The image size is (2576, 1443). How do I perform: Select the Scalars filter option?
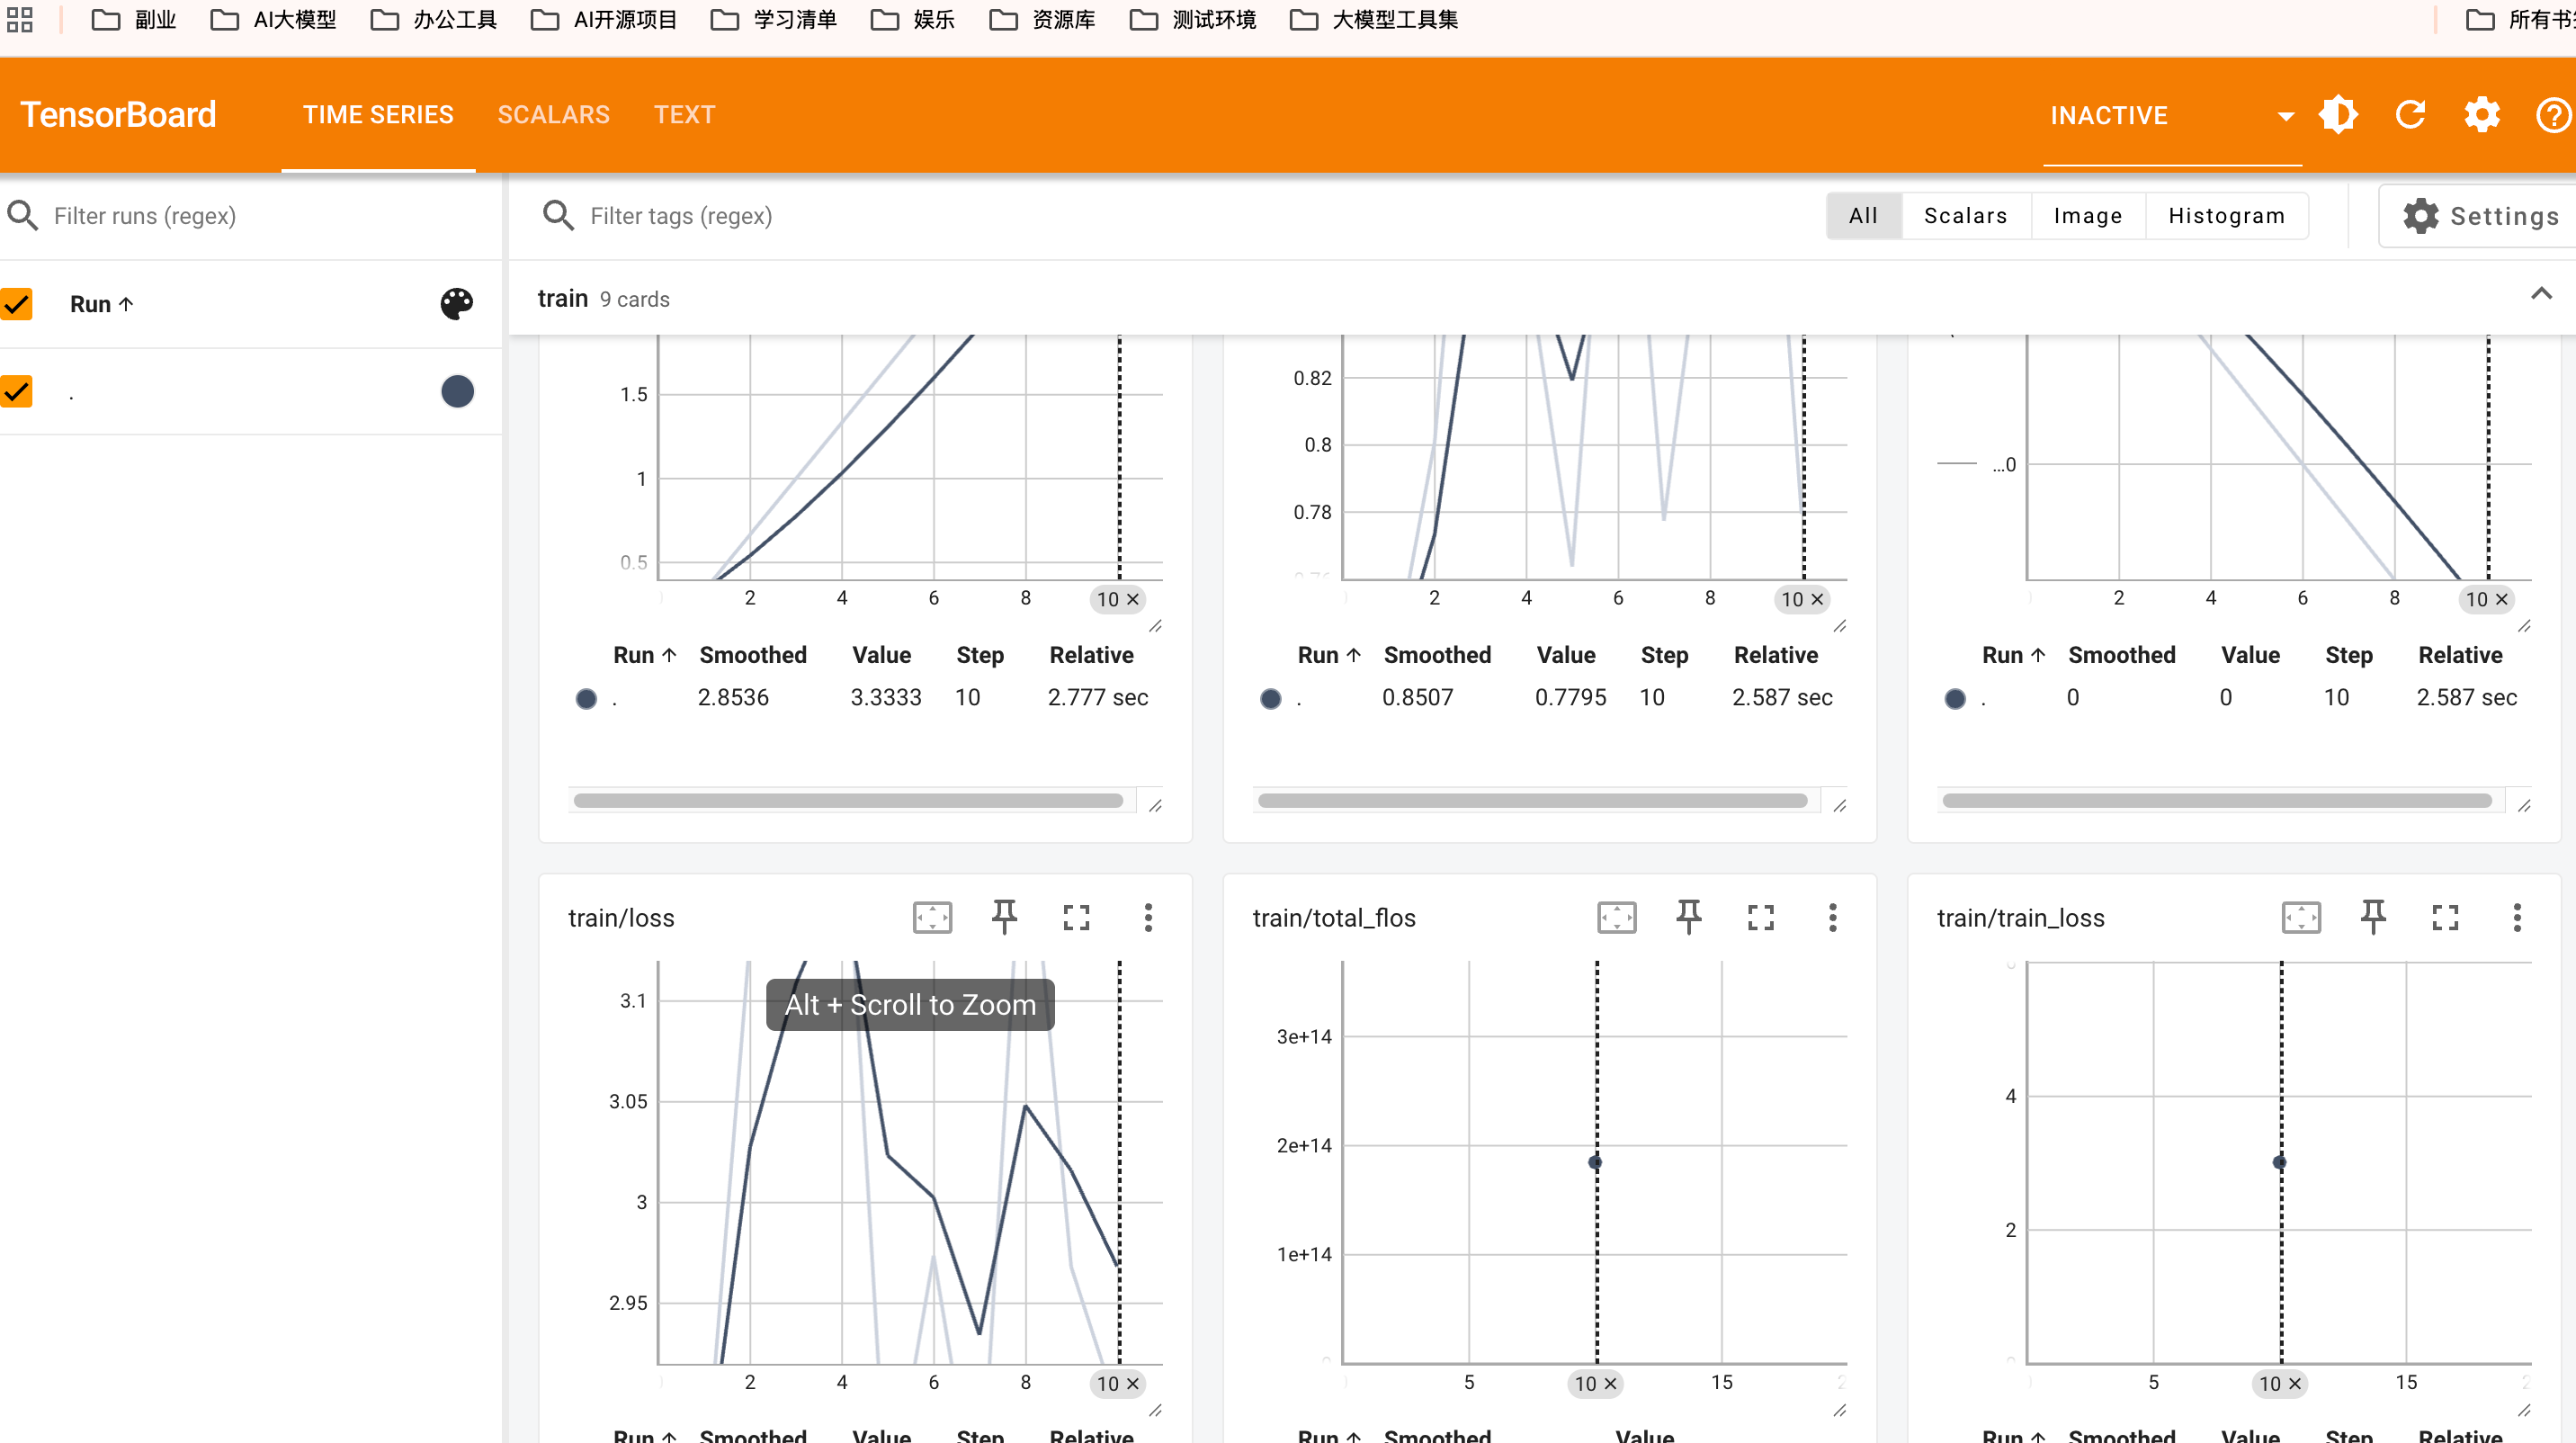(1964, 215)
